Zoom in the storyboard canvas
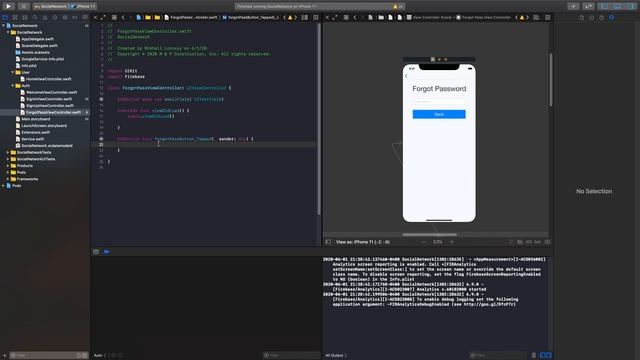 pyautogui.click(x=451, y=242)
